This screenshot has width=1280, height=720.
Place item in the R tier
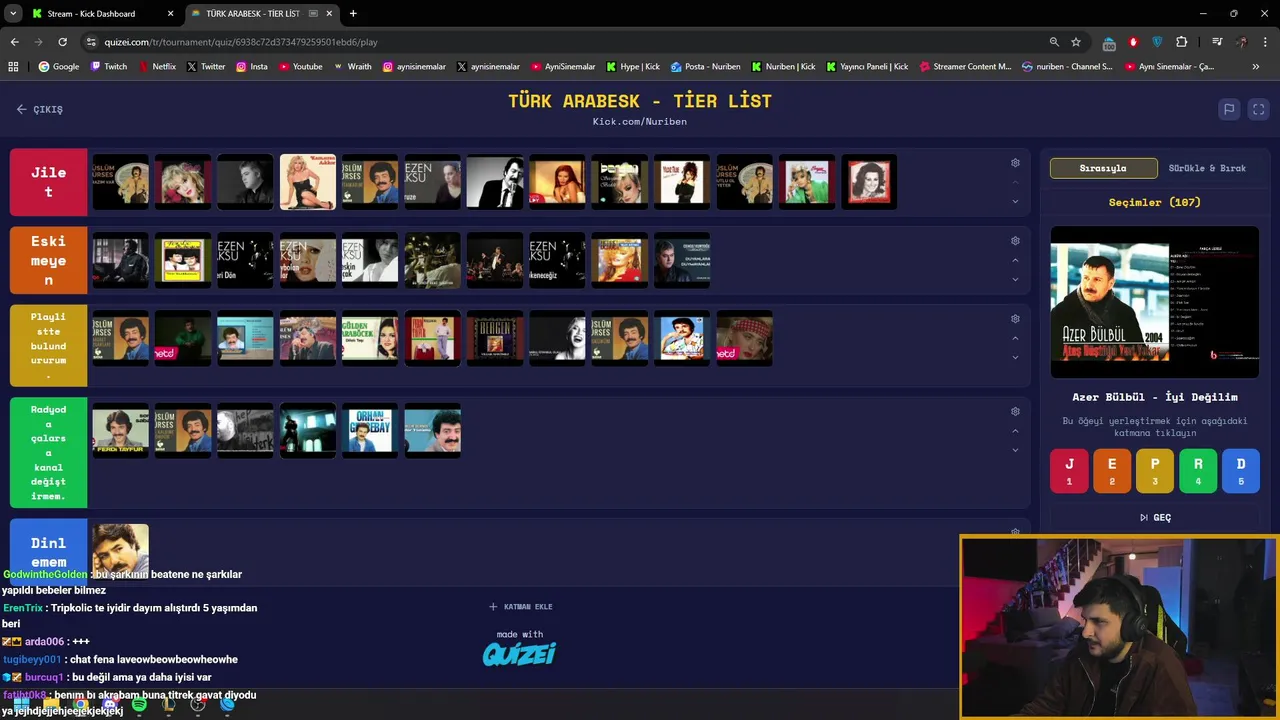click(x=1198, y=472)
